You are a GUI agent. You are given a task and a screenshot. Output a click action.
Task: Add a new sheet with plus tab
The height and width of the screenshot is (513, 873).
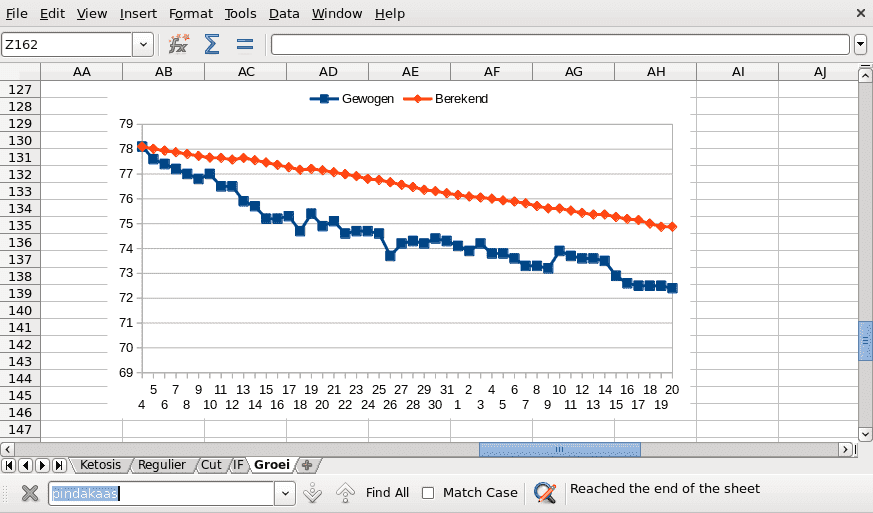click(307, 465)
